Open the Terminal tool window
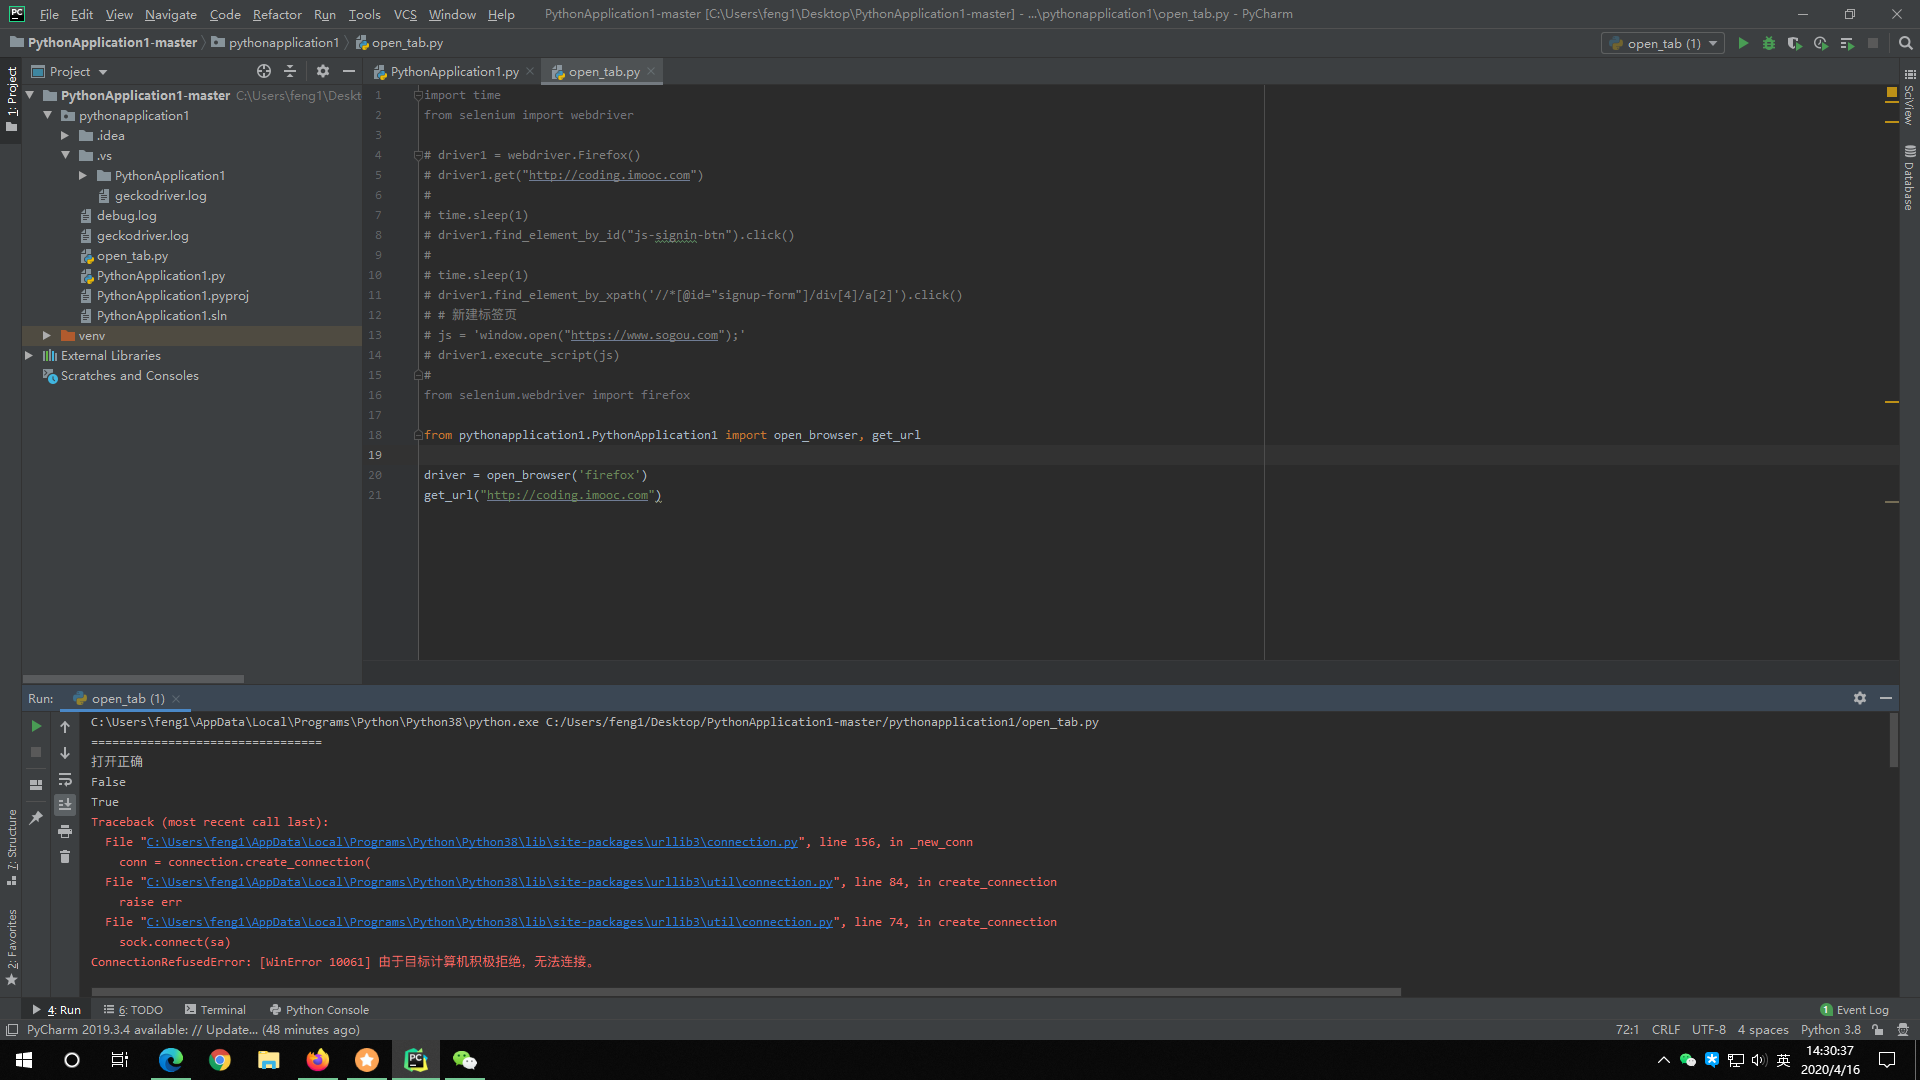 click(215, 1009)
